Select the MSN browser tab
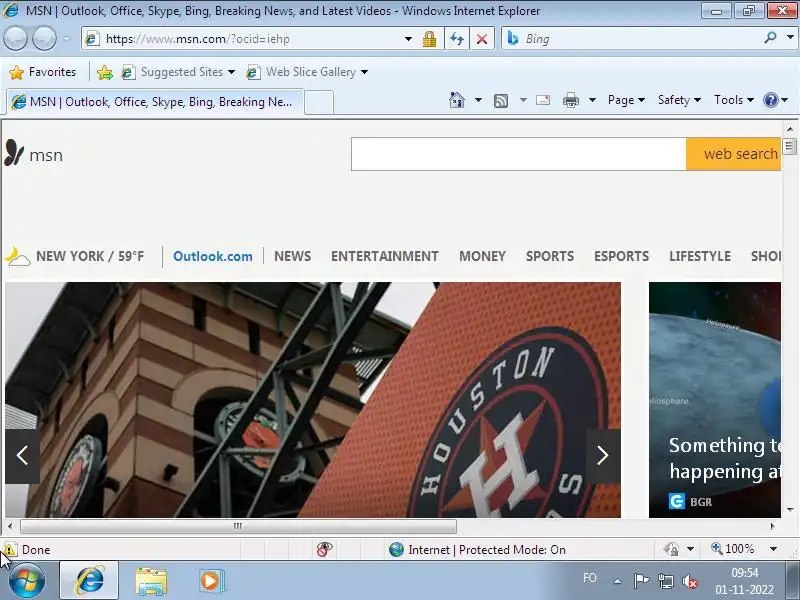The height and width of the screenshot is (600, 800). [155, 102]
